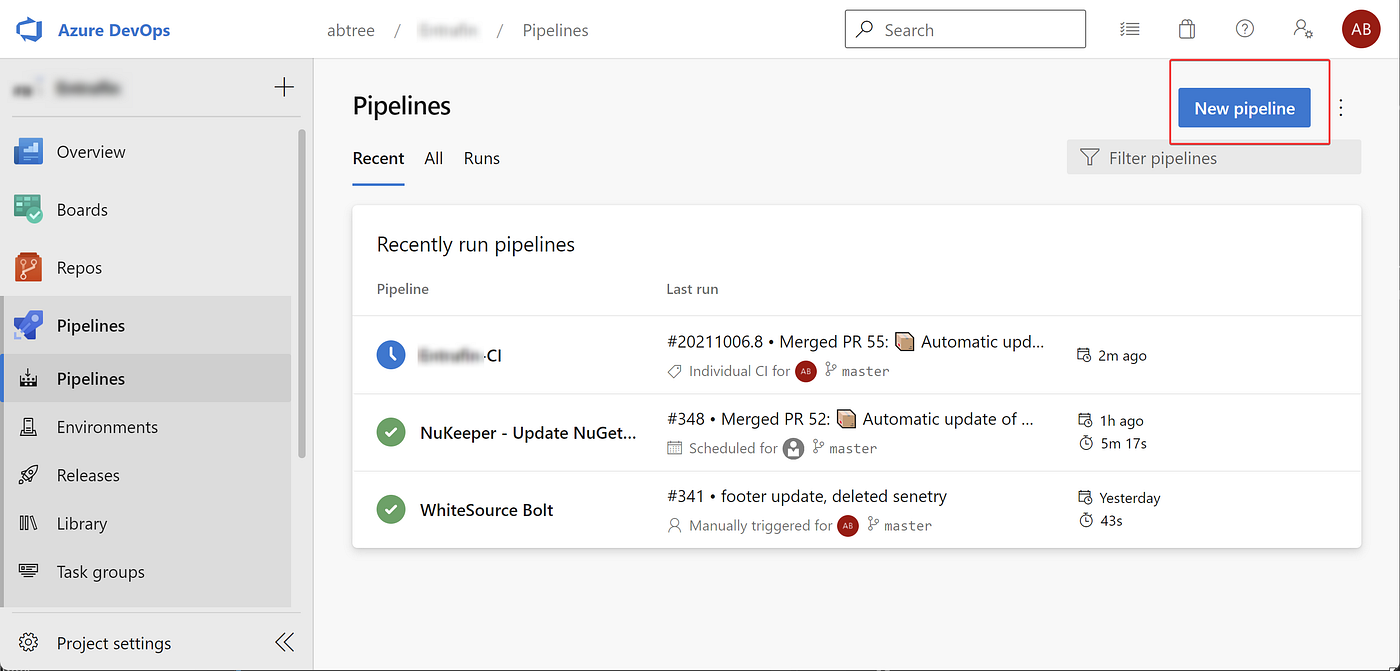Click the Project settings gear icon

[x=28, y=643]
